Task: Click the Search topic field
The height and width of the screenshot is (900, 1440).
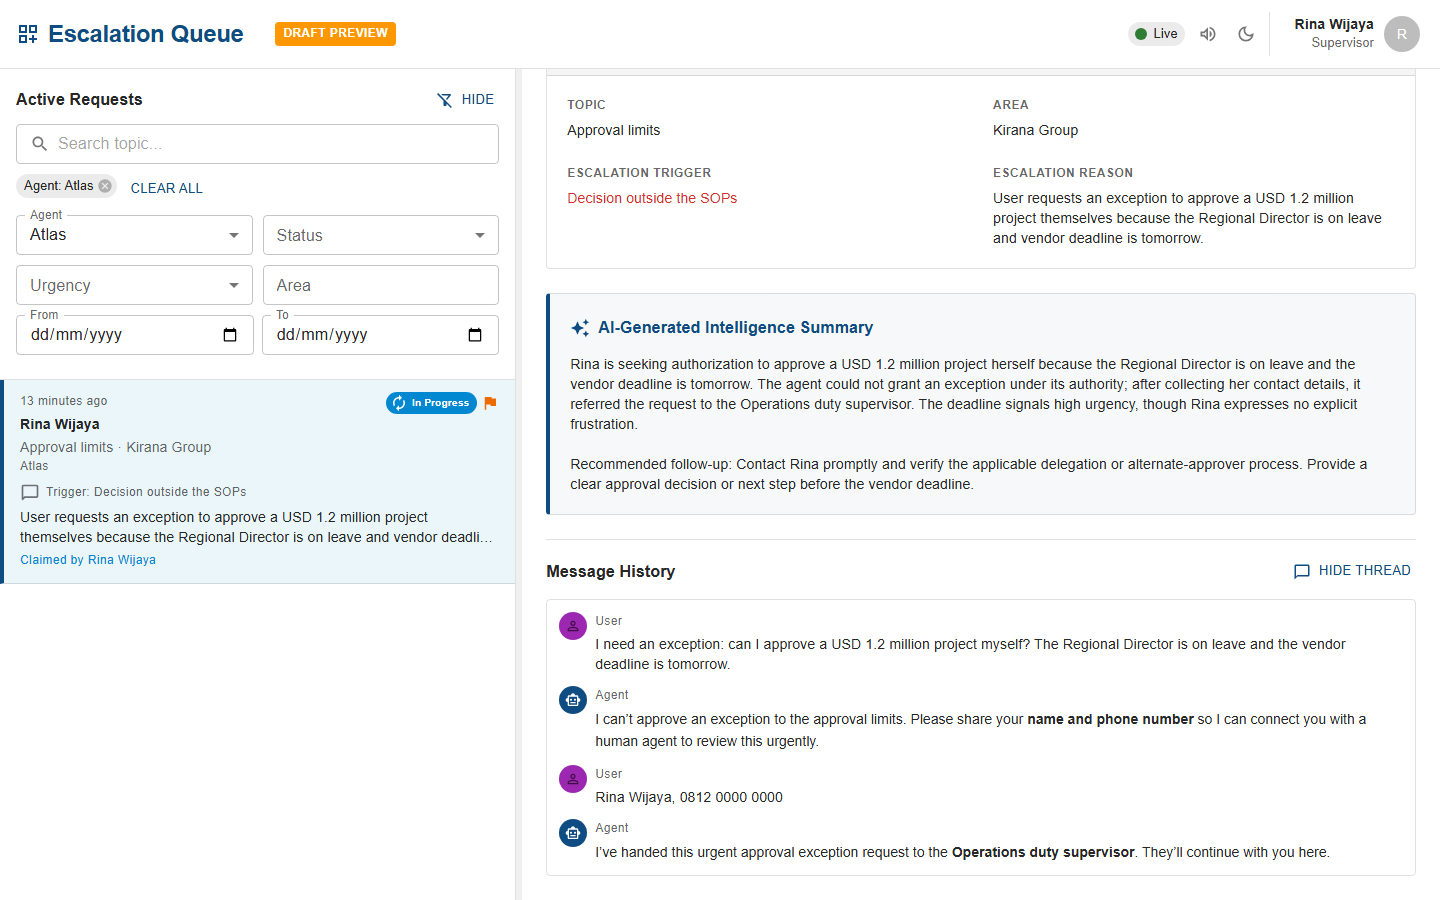Action: point(258,144)
